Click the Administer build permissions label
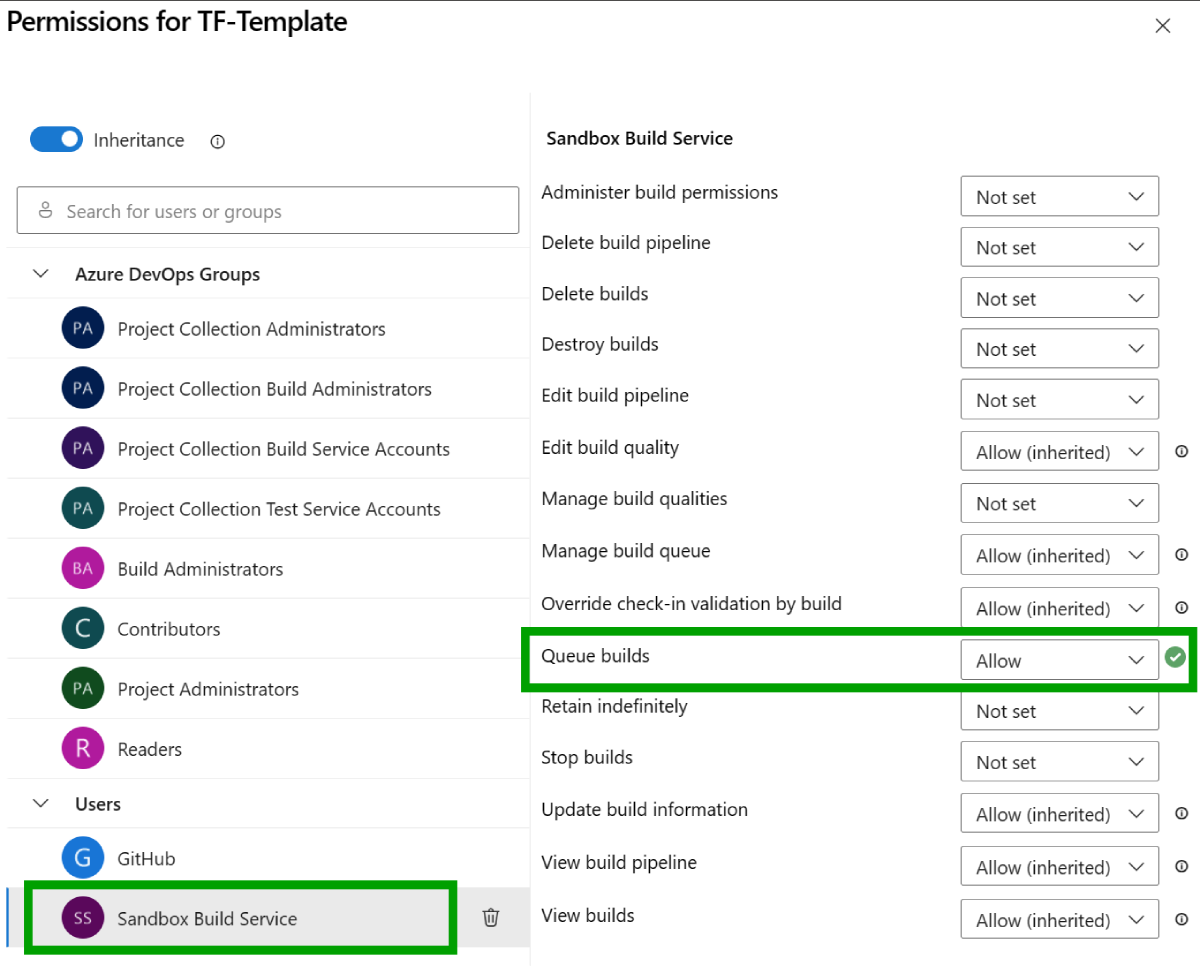This screenshot has width=1200, height=966. point(659,192)
